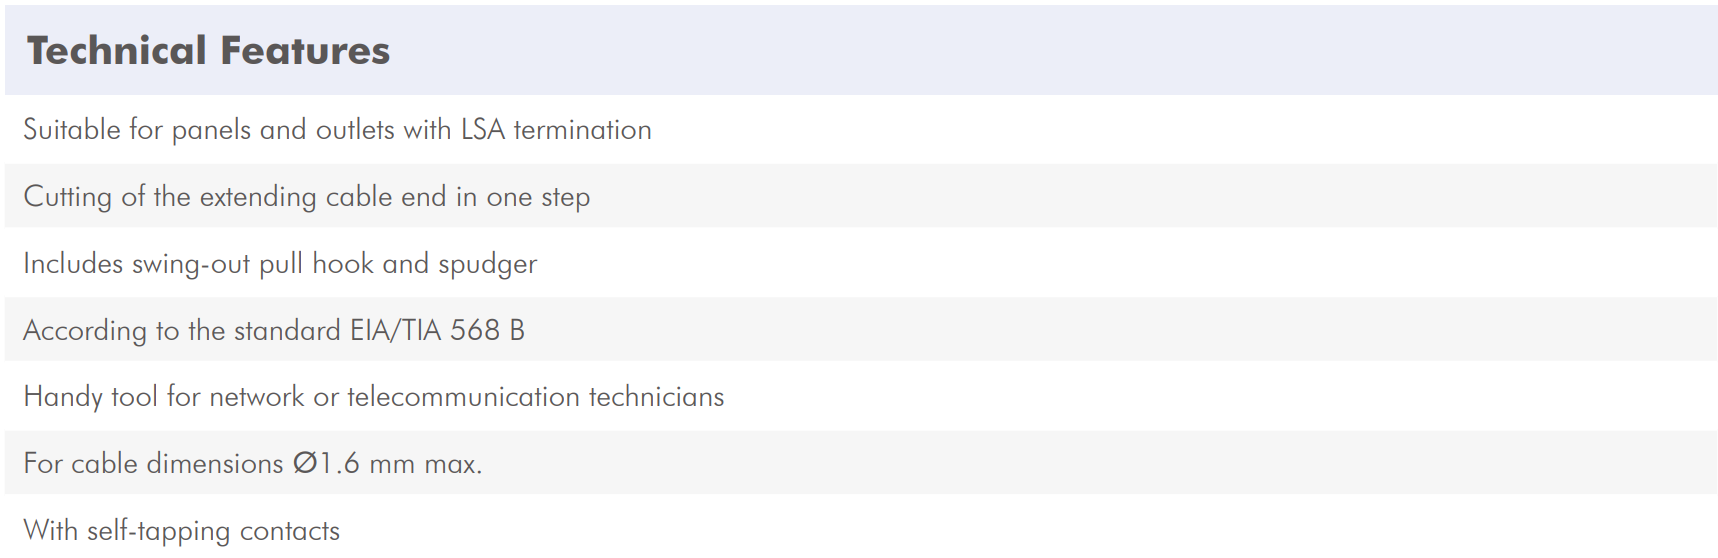This screenshot has height=558, width=1718.
Task: Click the 'With self-tapping' text
Action: click(127, 531)
